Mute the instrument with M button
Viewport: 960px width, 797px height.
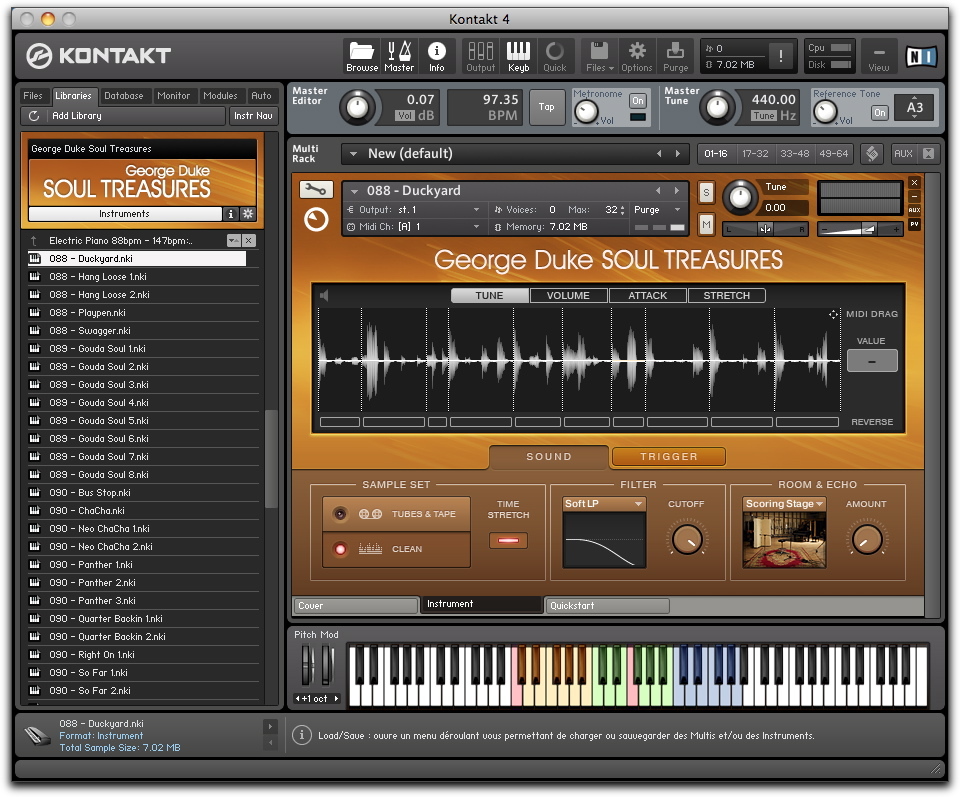click(x=706, y=225)
